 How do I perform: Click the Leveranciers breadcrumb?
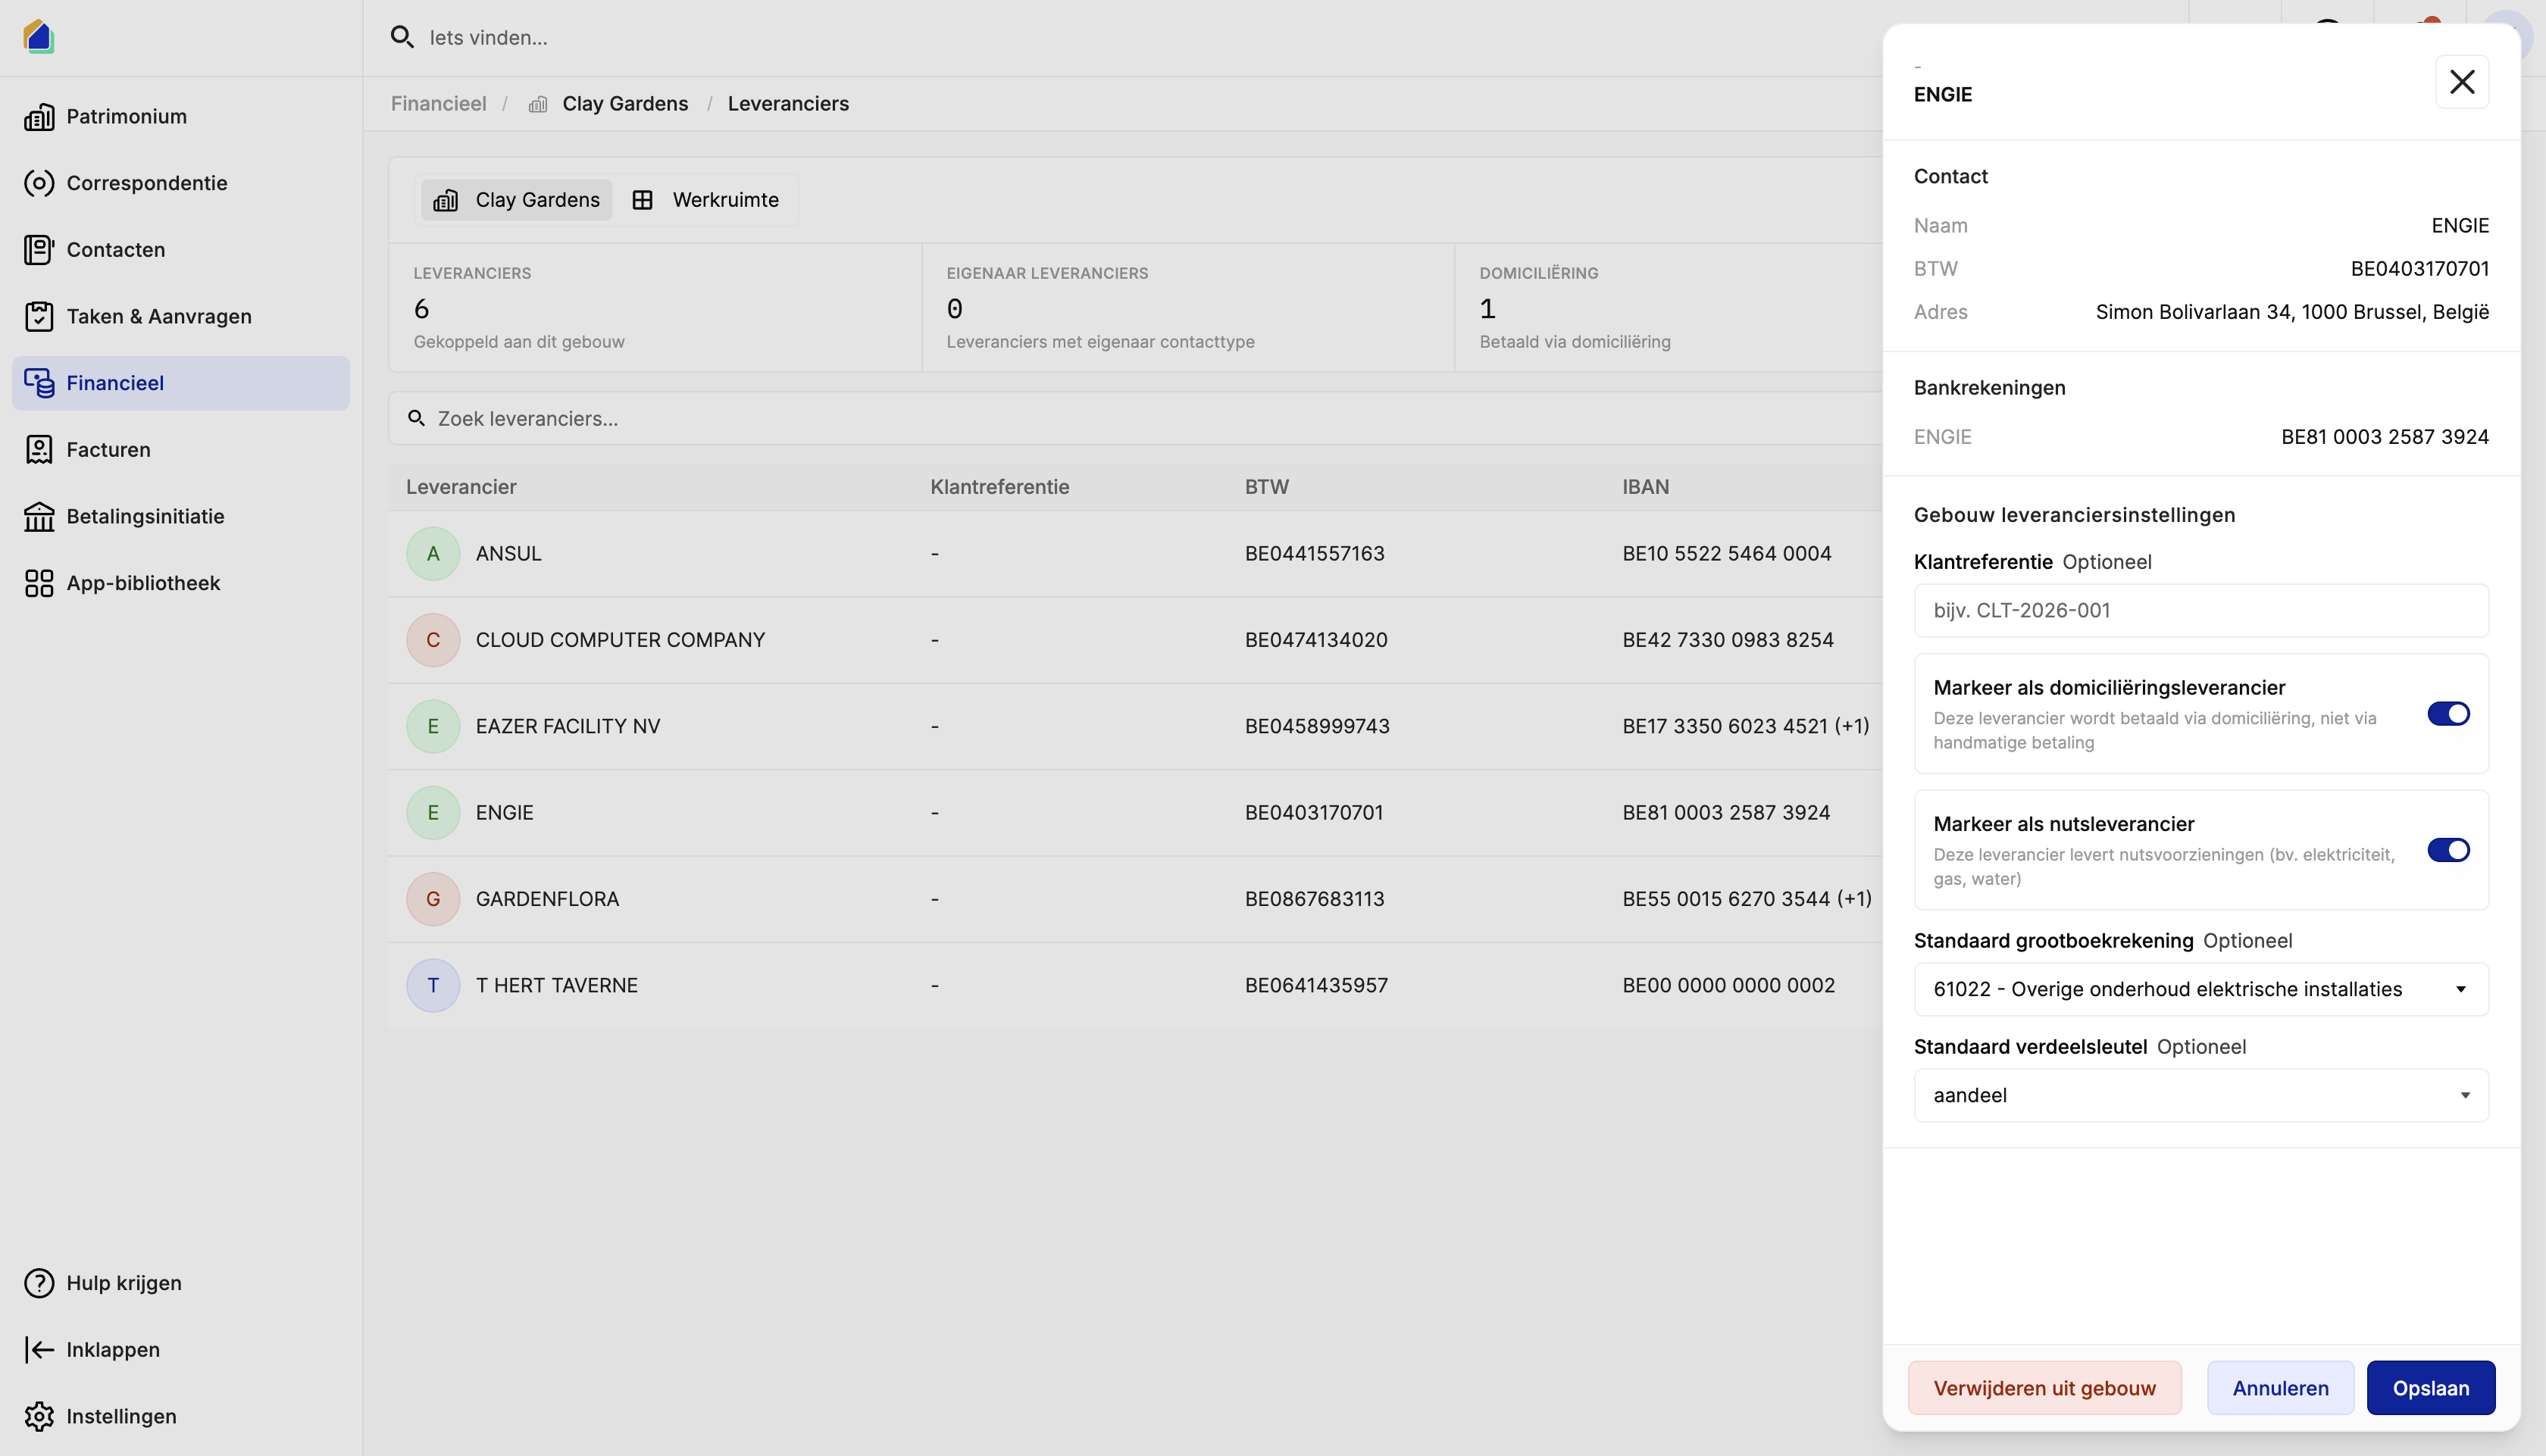pyautogui.click(x=788, y=104)
